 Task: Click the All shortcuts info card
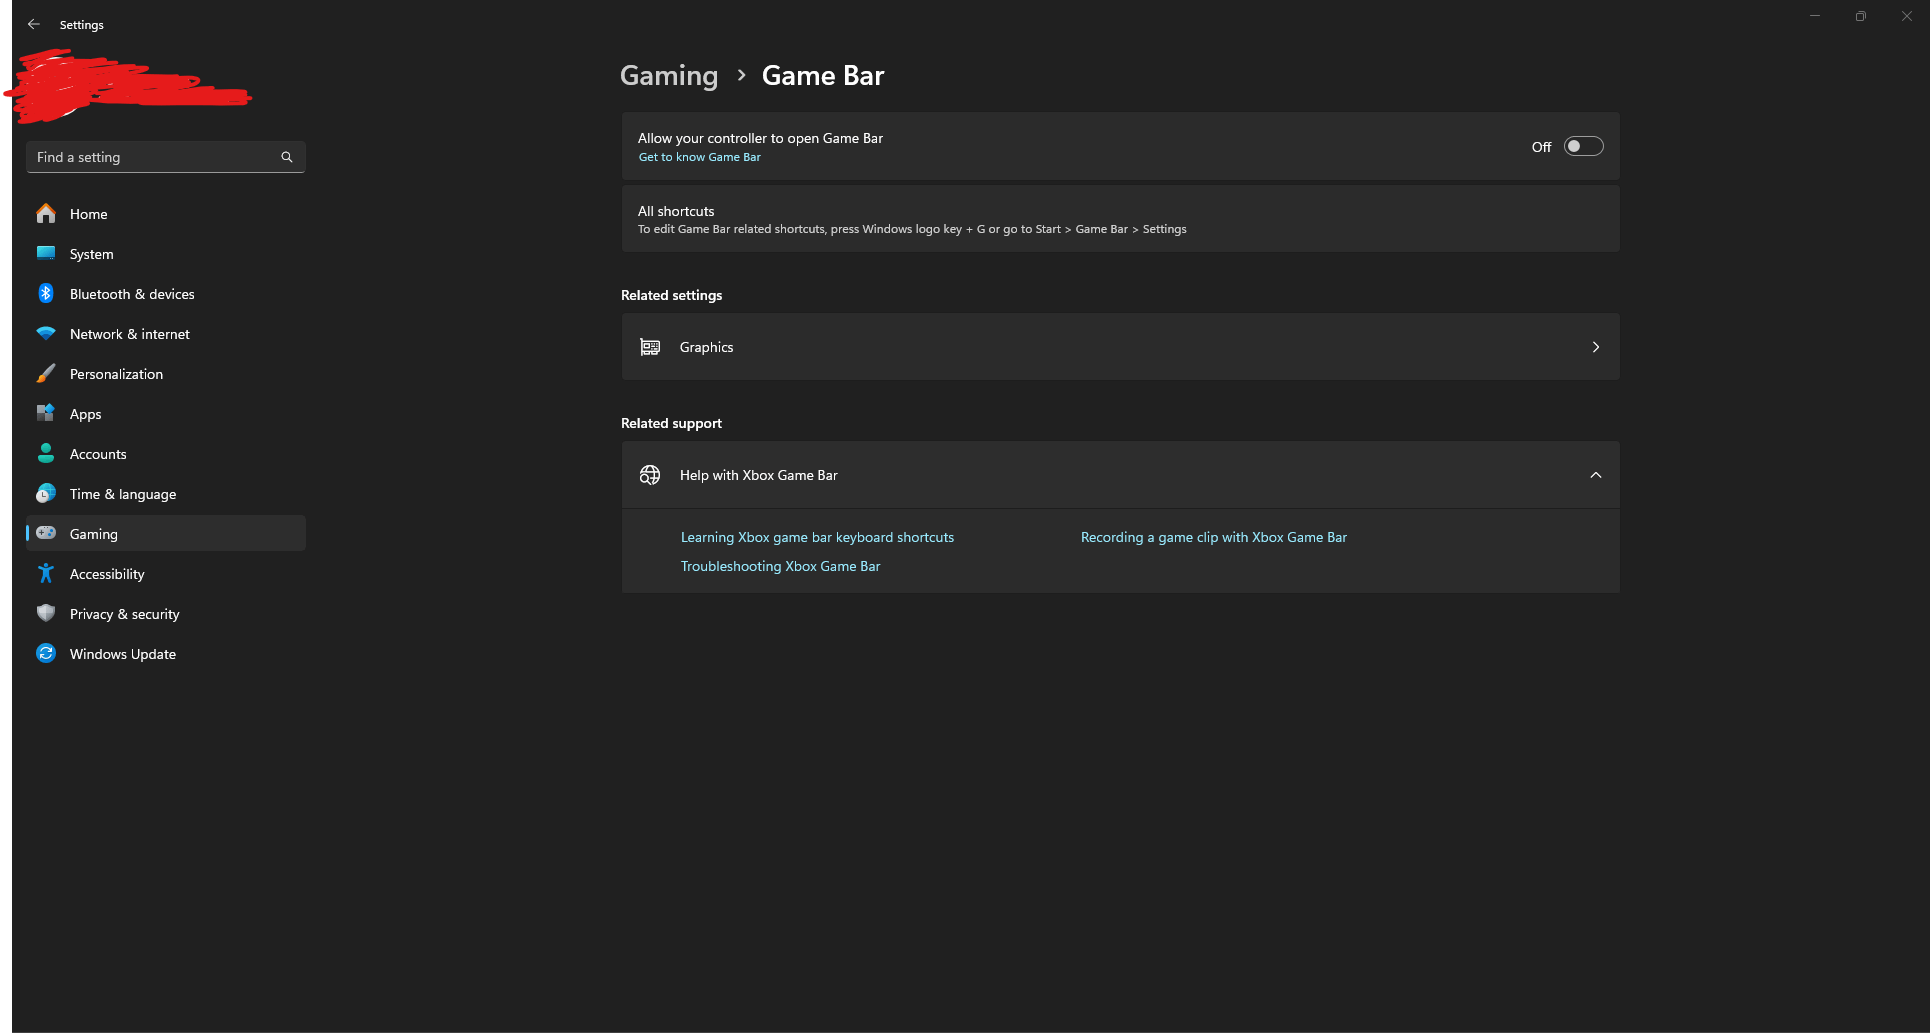(1120, 219)
